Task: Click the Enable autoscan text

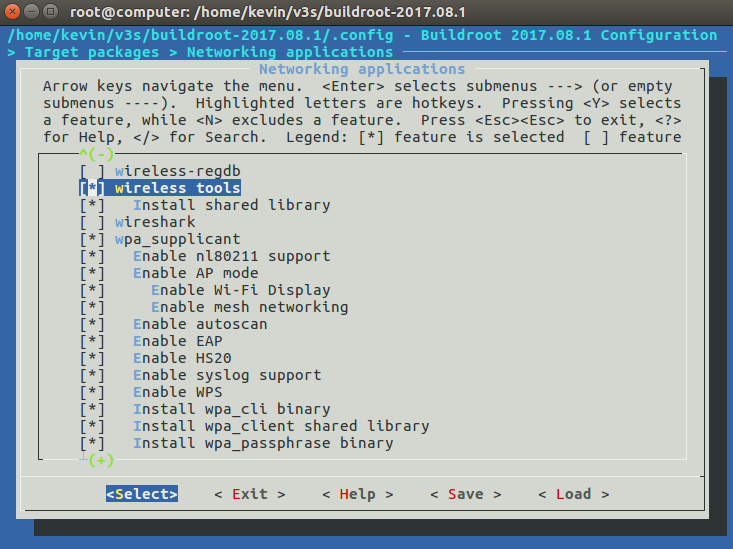Action: (x=200, y=324)
